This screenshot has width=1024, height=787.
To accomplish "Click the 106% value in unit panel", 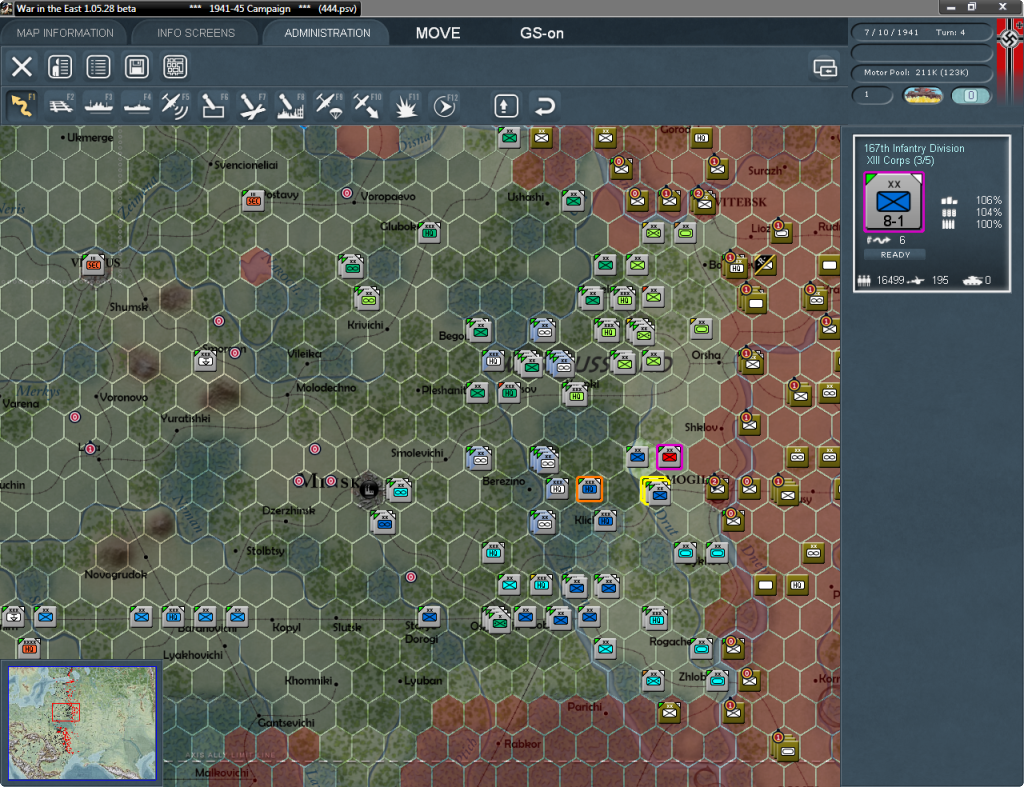I will coord(988,200).
